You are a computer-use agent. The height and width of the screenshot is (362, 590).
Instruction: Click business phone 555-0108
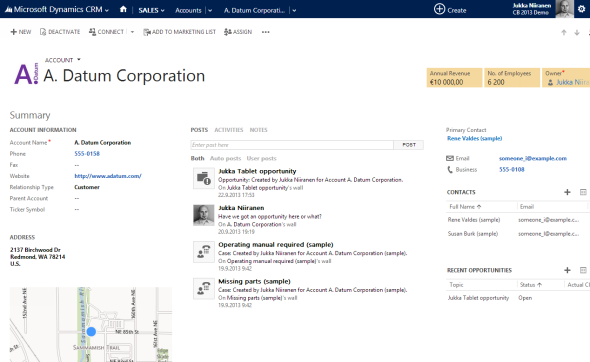click(x=512, y=170)
